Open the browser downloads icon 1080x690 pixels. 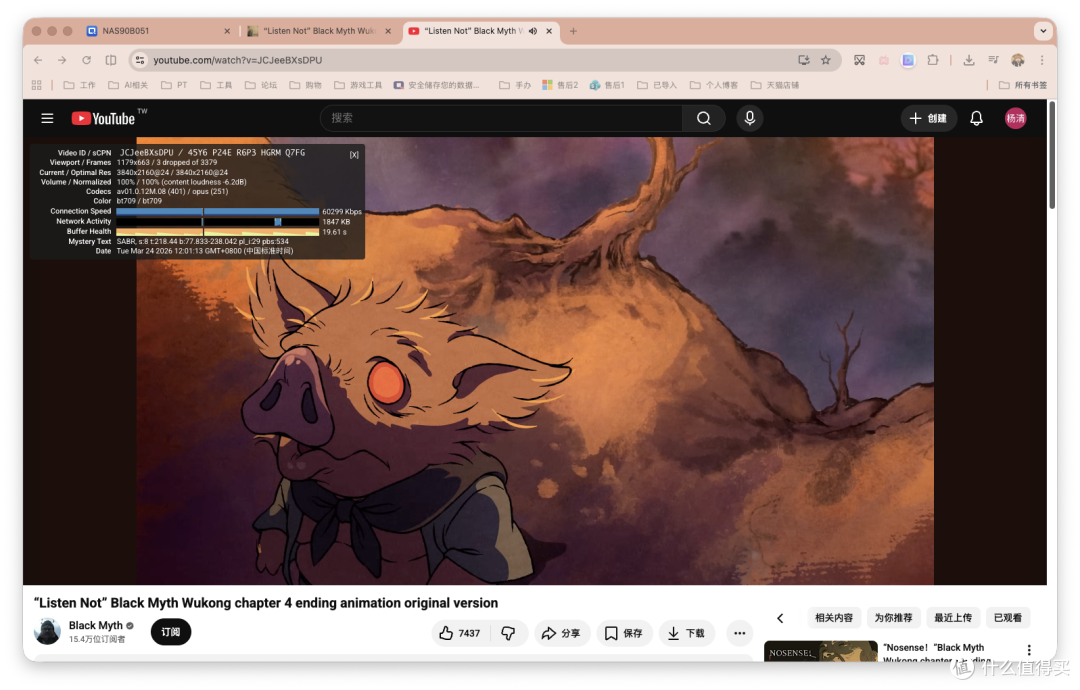(968, 61)
